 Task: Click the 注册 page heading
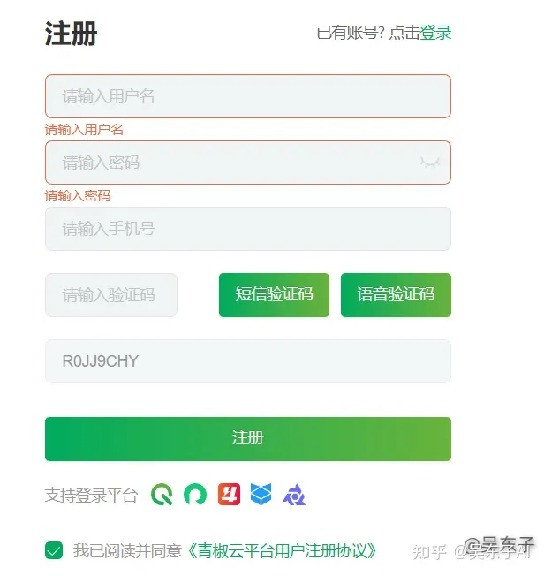(71, 33)
